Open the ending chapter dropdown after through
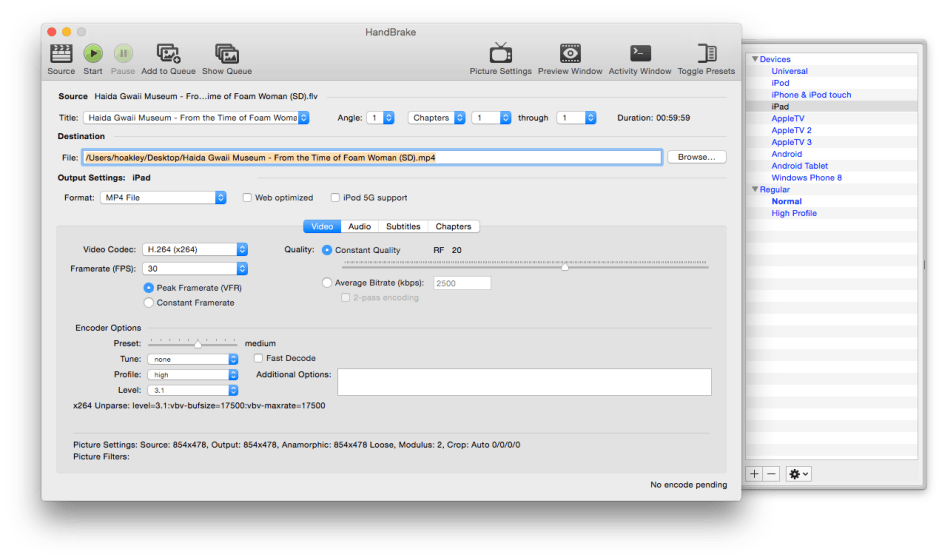Viewport: 939px width, 560px height. 576,118
